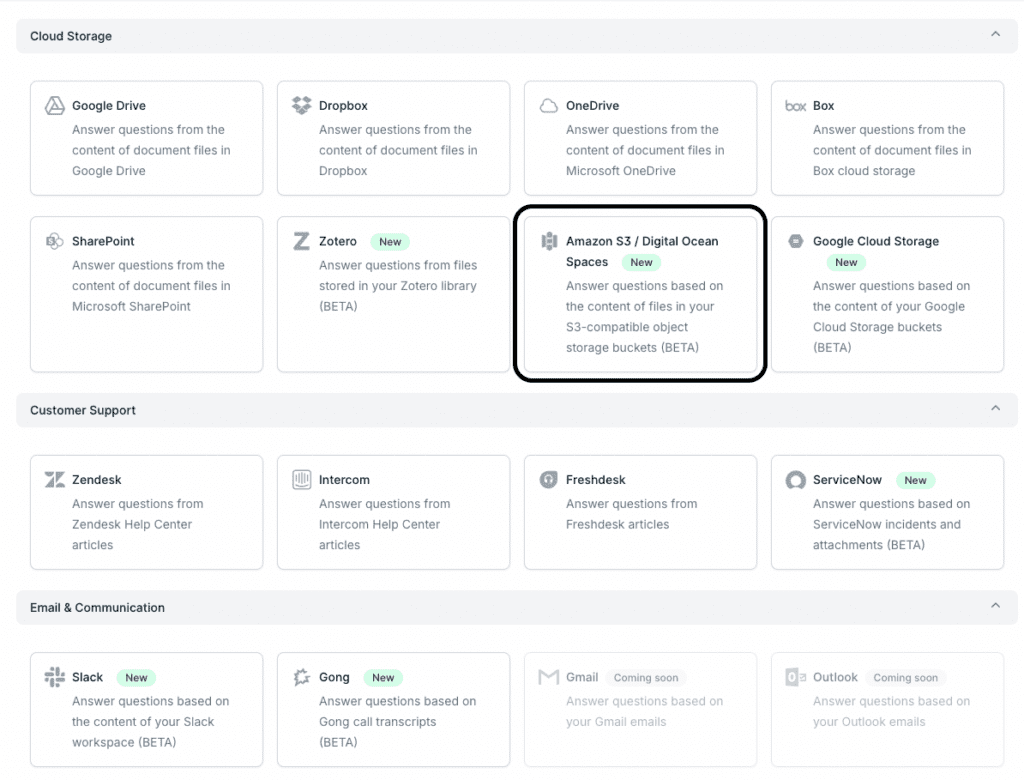Select the Zotero Z icon

[x=301, y=241]
